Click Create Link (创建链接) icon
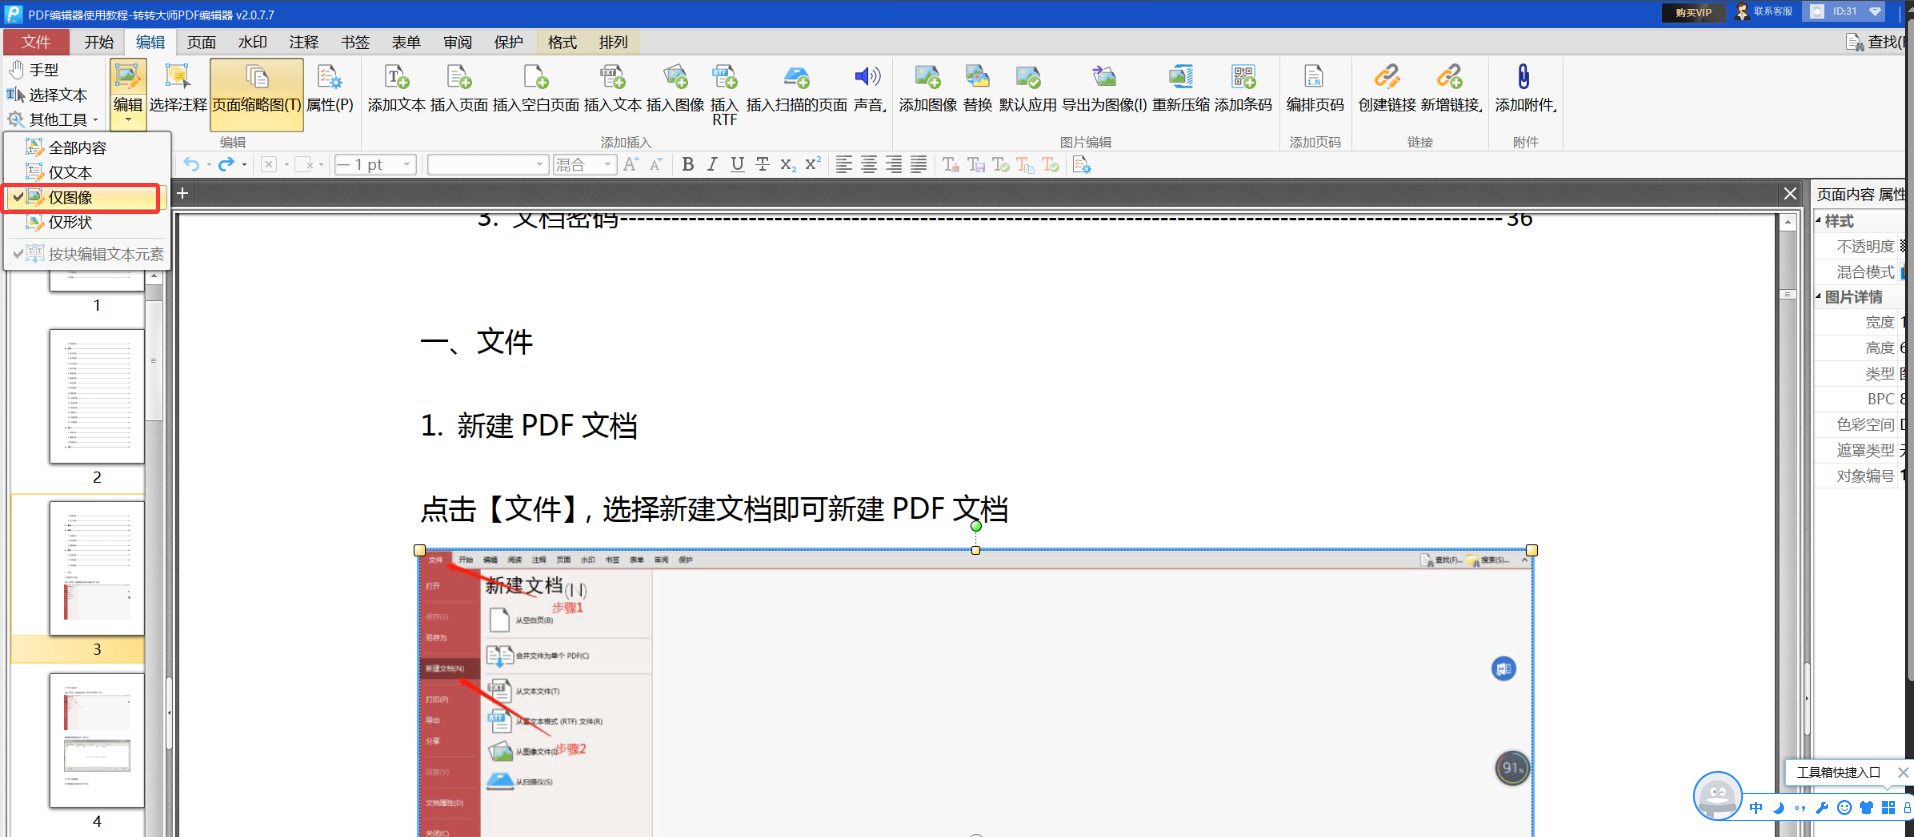Image resolution: width=1914 pixels, height=837 pixels. [1386, 77]
